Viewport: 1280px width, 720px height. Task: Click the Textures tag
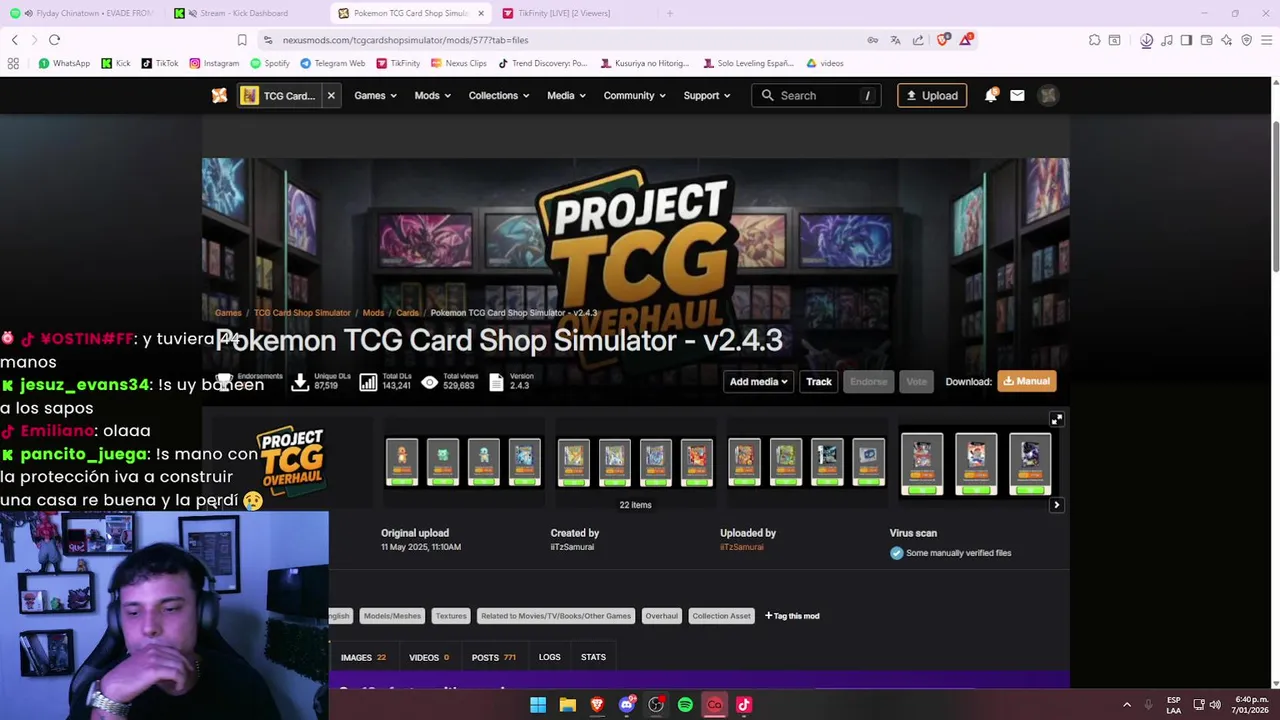451,616
